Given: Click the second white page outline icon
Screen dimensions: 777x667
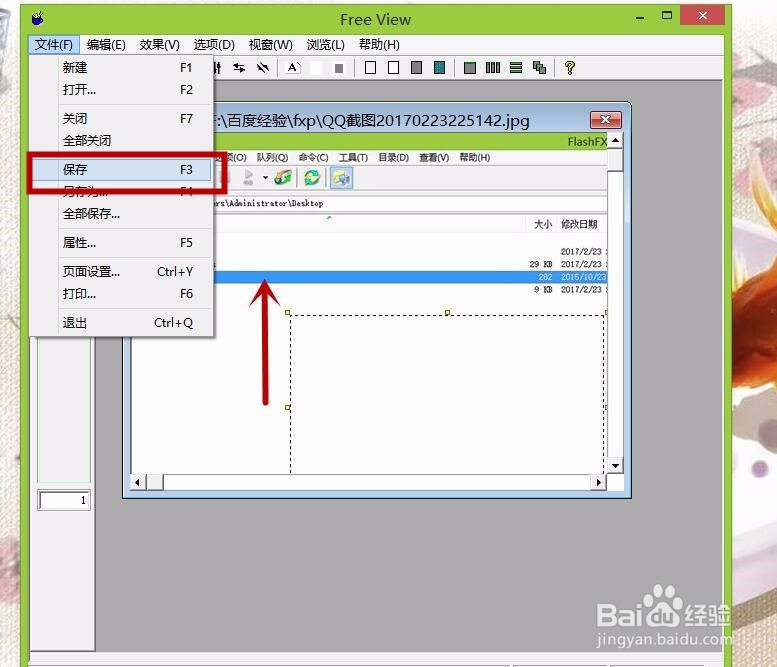Looking at the screenshot, I should tap(393, 67).
